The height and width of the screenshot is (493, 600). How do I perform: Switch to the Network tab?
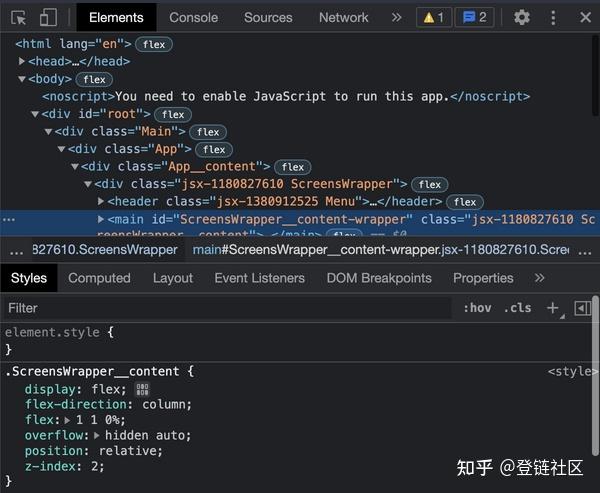(x=344, y=18)
